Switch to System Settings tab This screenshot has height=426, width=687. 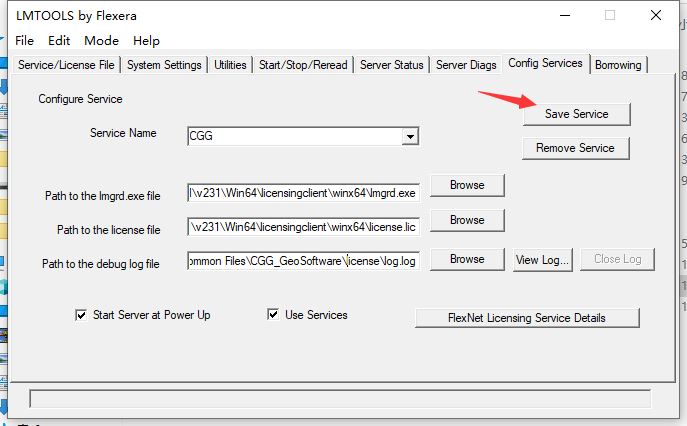point(164,65)
